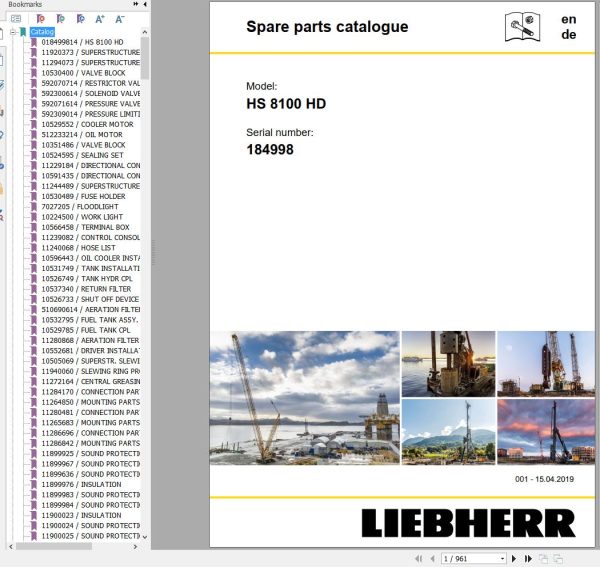Image resolution: width=600 pixels, height=567 pixels.
Task: Click bookmark icon beside 10532795 / FUEL TANK ASSY
Action: [34, 320]
